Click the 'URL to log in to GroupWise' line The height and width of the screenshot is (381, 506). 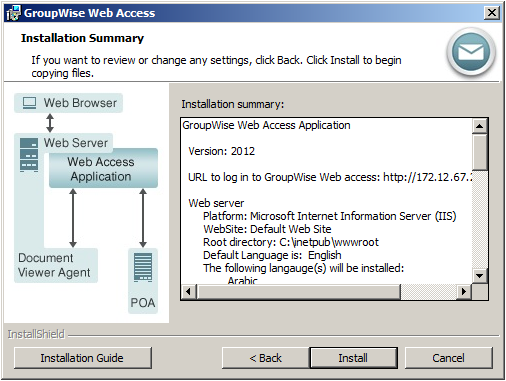point(330,177)
